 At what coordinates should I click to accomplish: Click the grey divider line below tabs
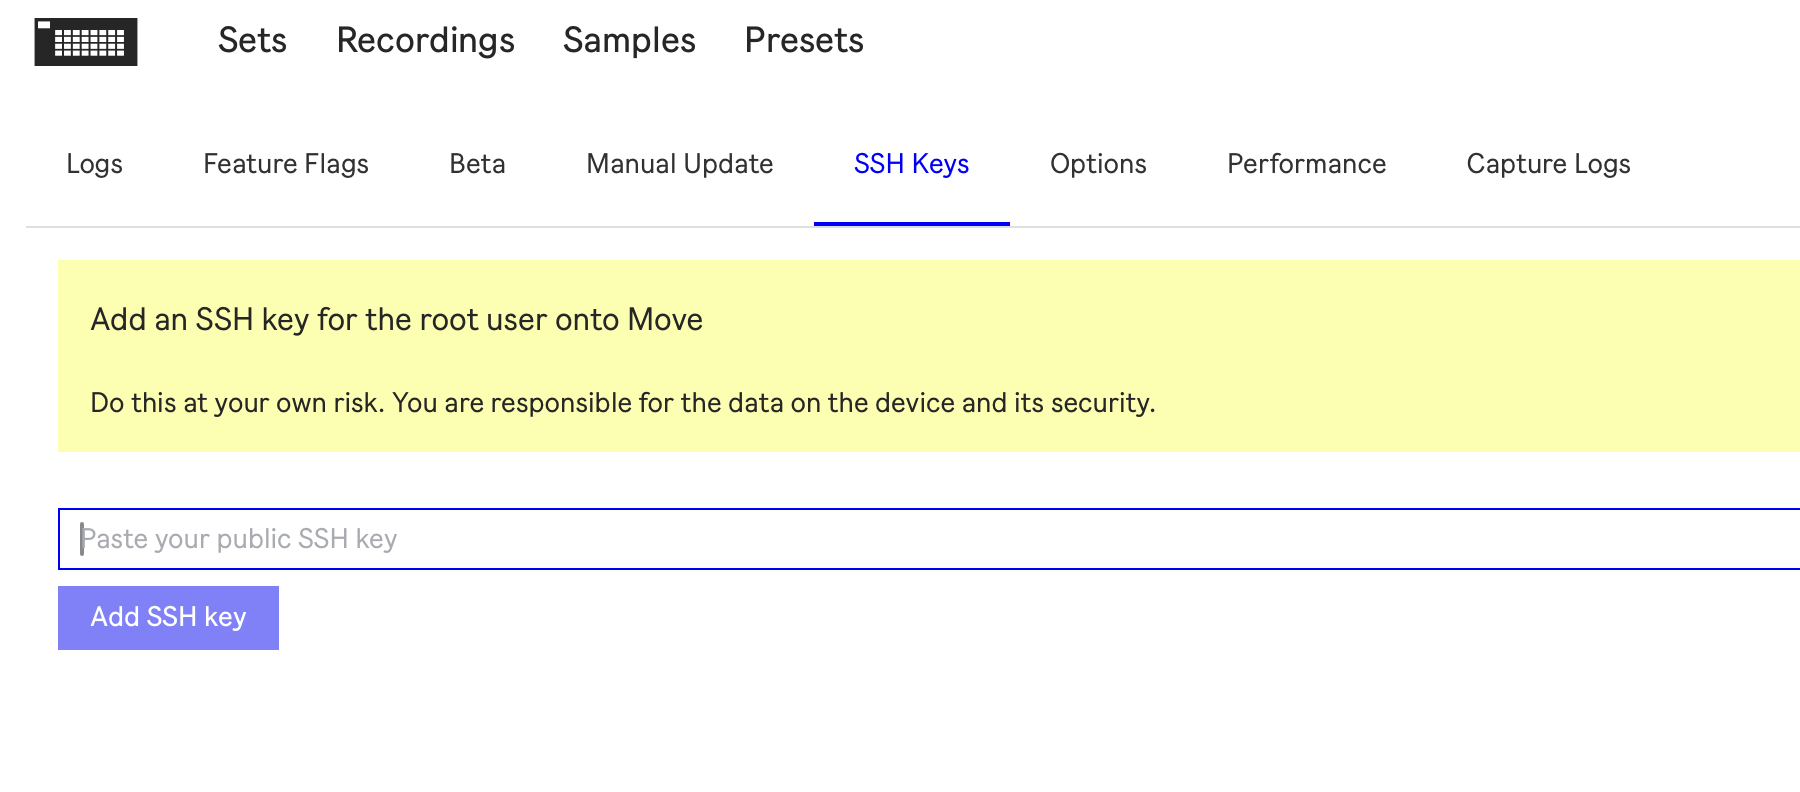coord(1400,227)
